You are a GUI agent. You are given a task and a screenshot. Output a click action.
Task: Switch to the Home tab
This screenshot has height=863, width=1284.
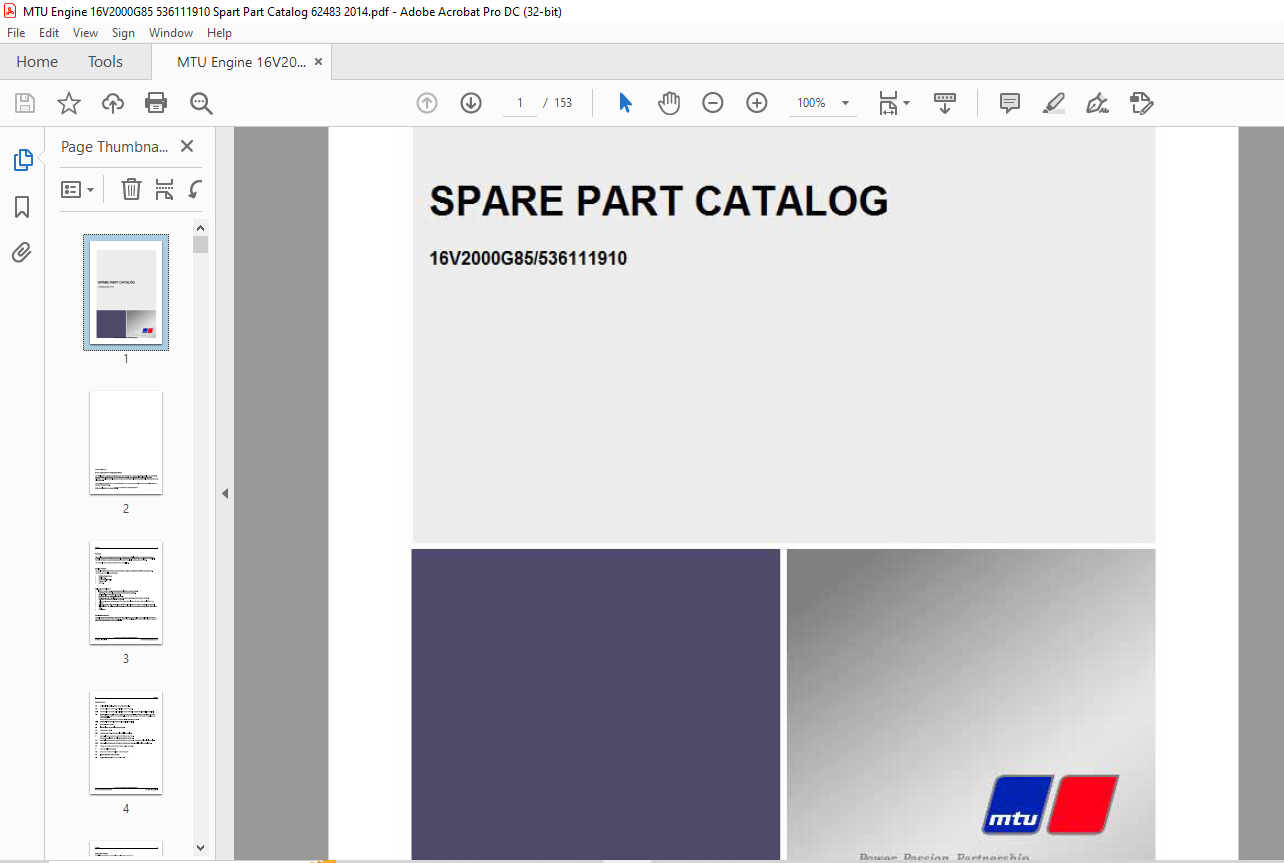coord(37,62)
